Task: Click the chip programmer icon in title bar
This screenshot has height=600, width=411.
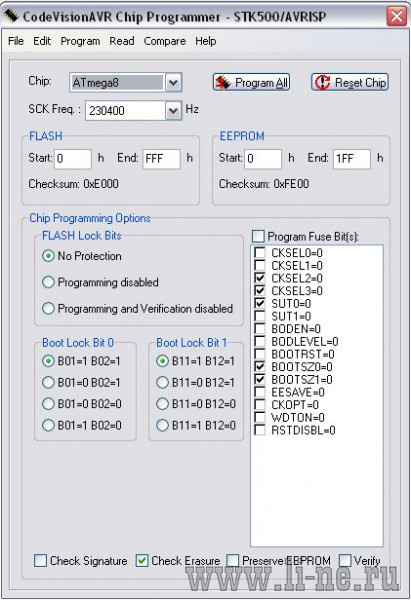Action: tap(11, 16)
